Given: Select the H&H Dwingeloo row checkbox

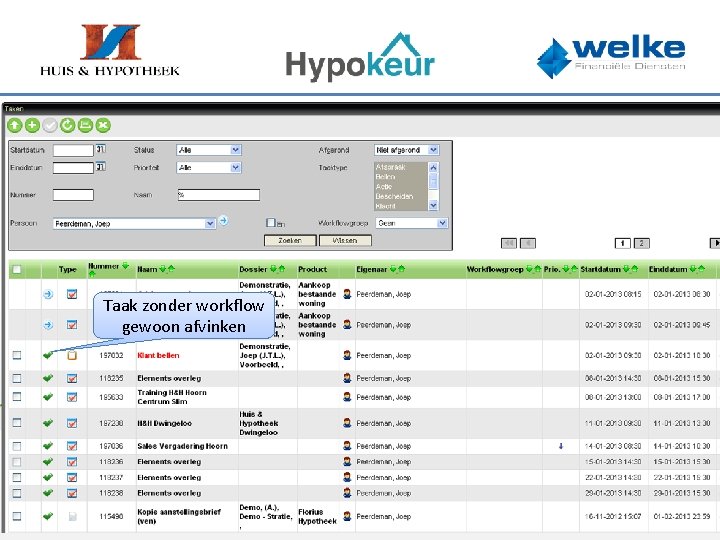Looking at the screenshot, I should 17,422.
